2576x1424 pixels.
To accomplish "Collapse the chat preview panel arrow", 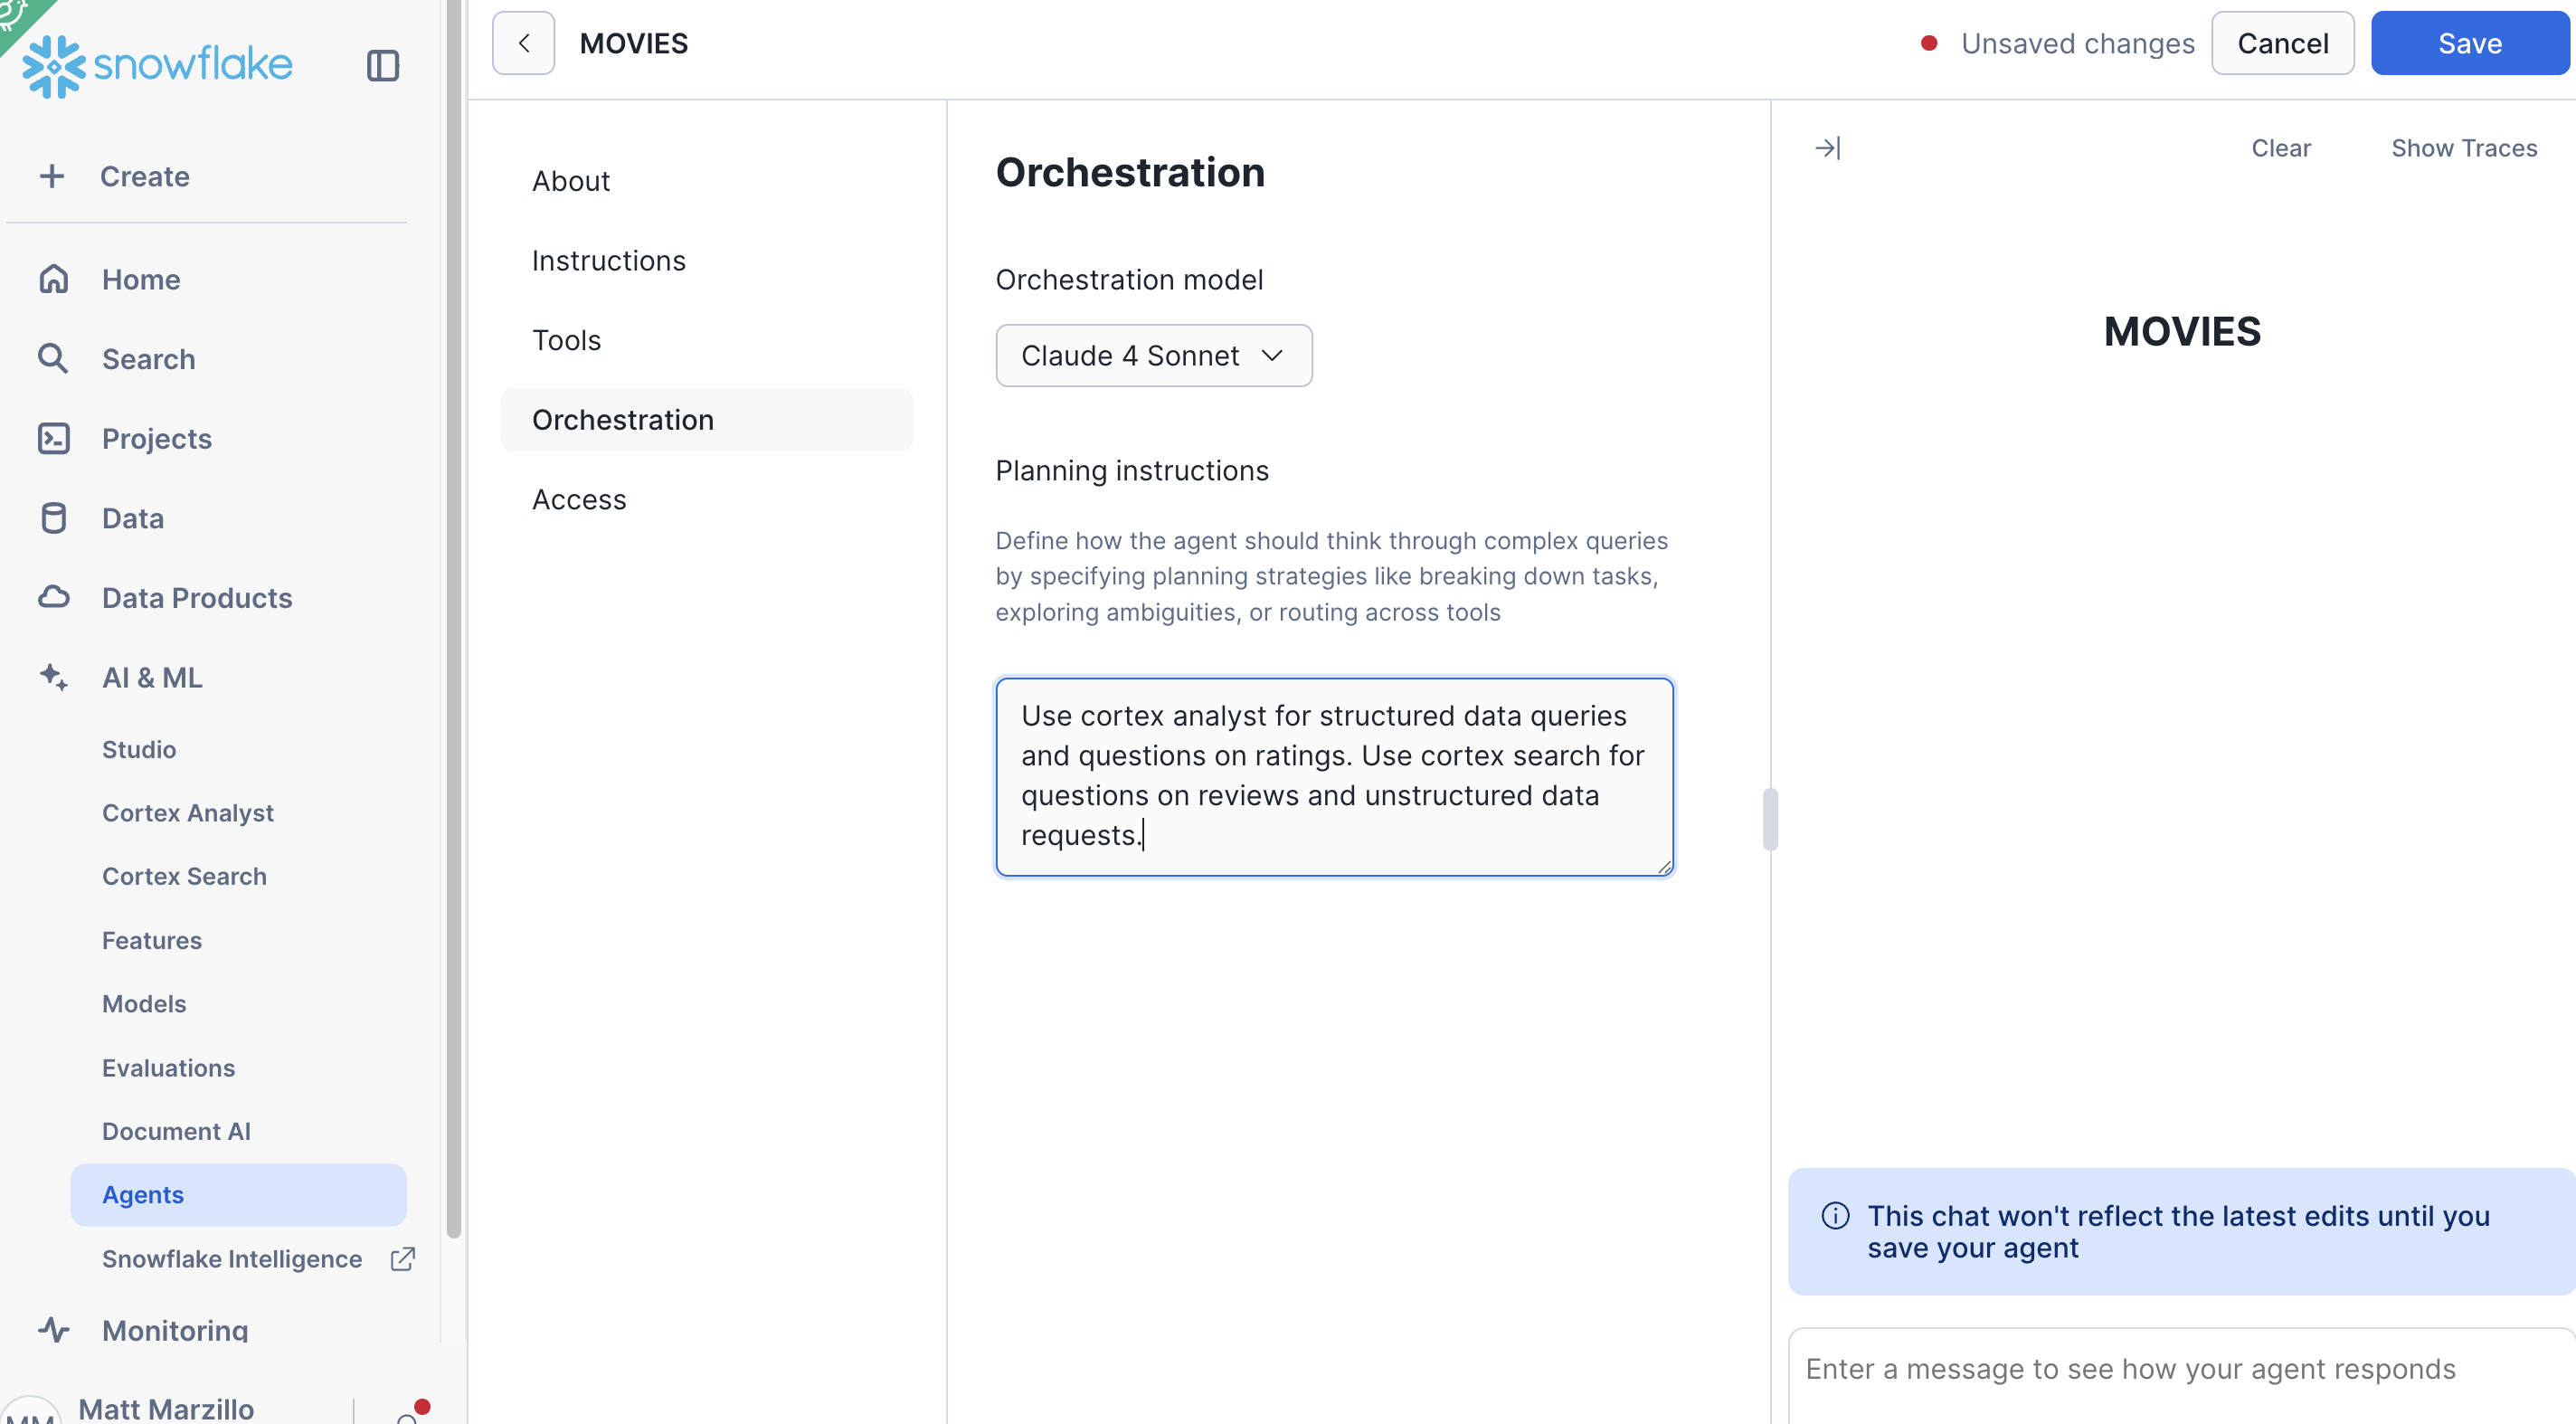I will pyautogui.click(x=1827, y=148).
